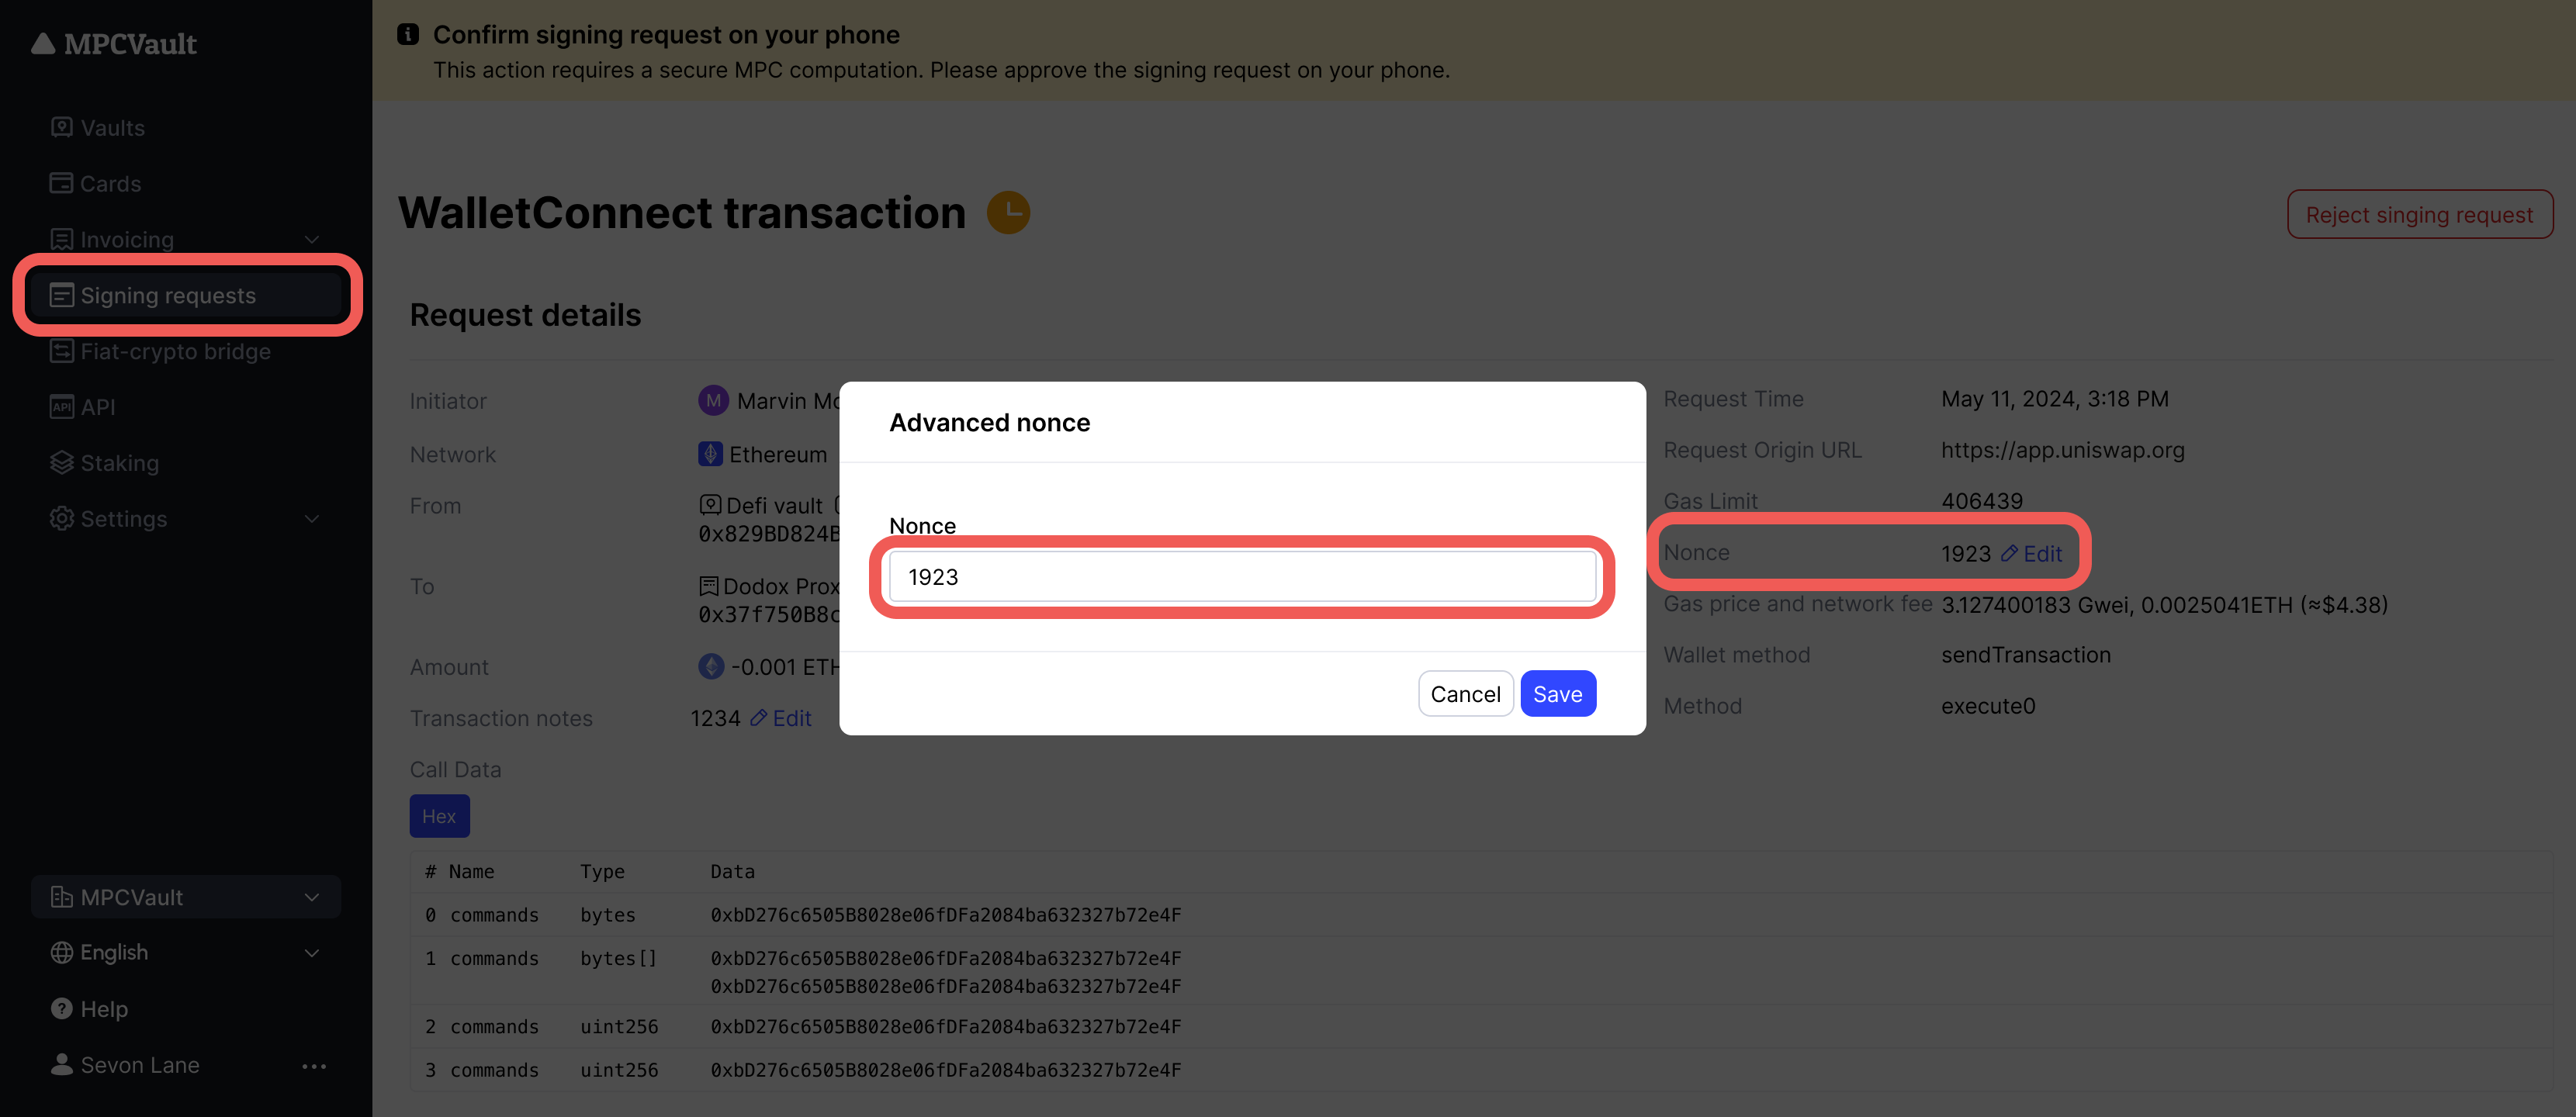This screenshot has height=1117, width=2576.
Task: Click the MPCVault logo icon
Action: pos(43,44)
